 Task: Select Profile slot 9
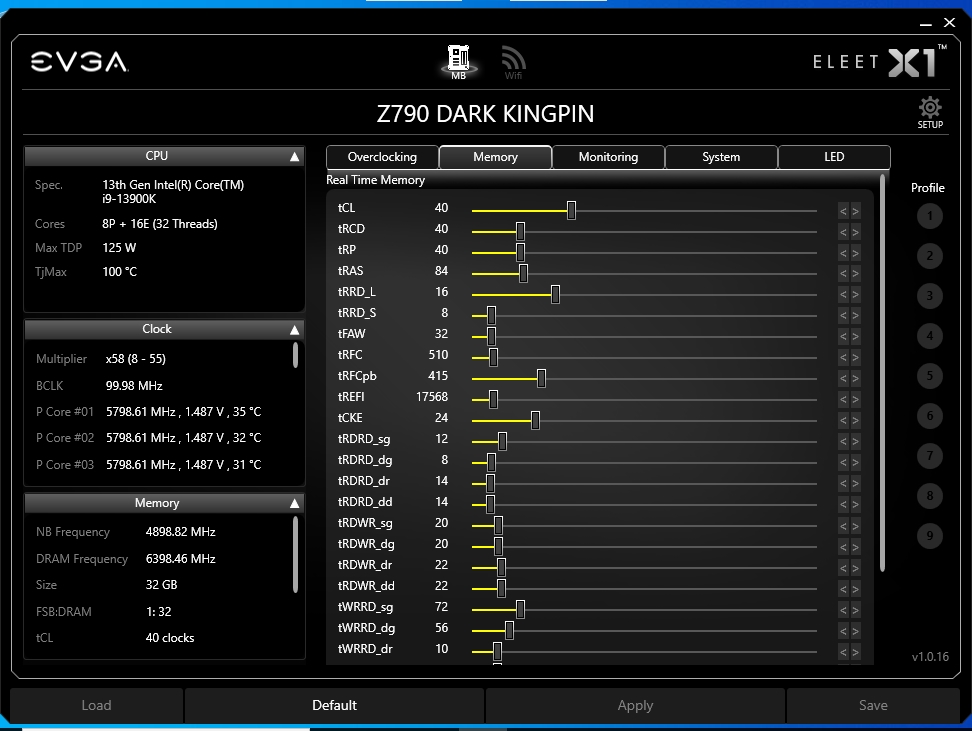(929, 536)
